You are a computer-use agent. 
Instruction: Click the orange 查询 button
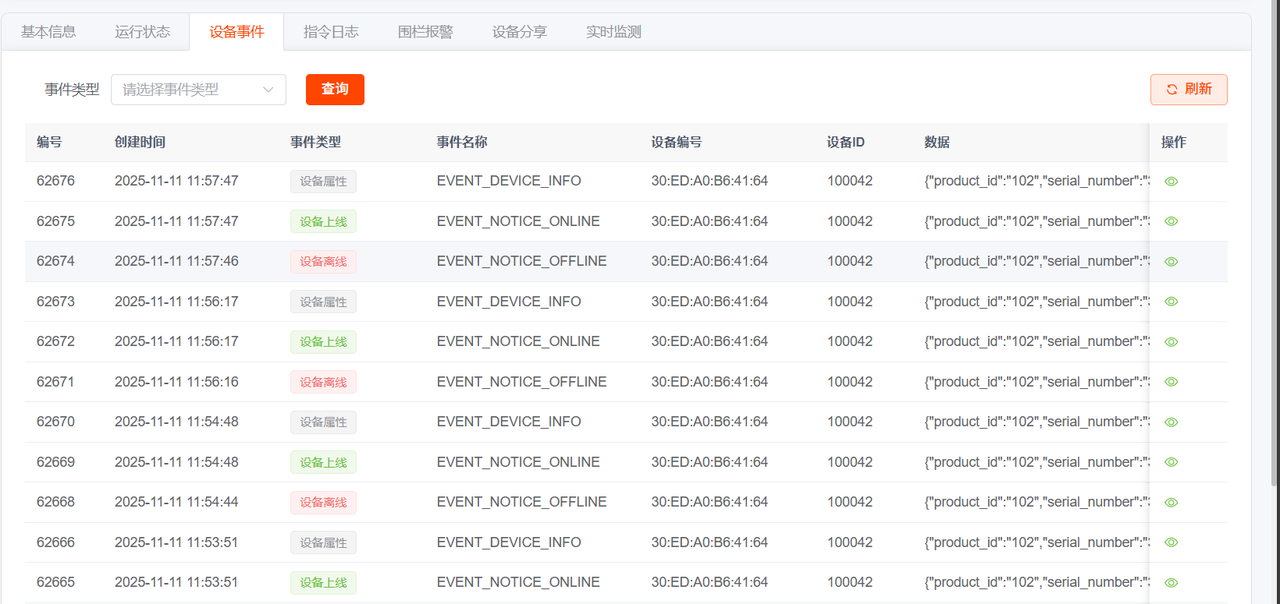tap(335, 89)
